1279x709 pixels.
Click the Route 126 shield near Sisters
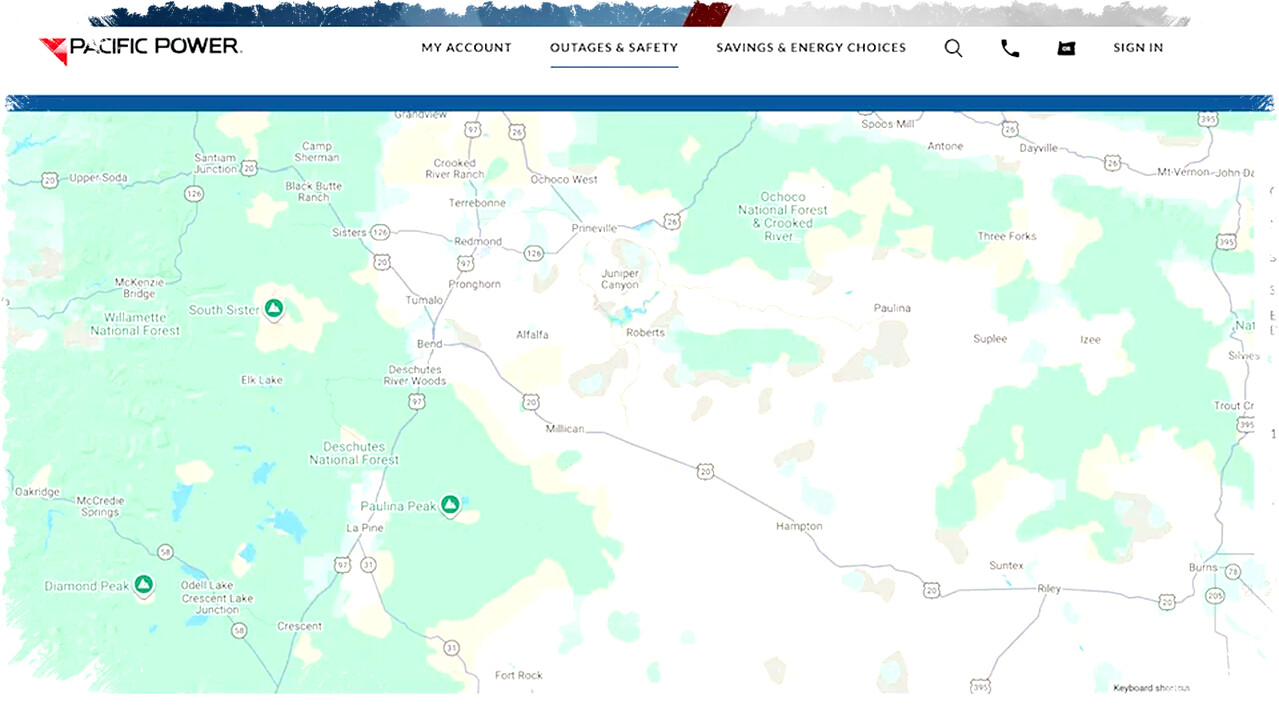[380, 232]
